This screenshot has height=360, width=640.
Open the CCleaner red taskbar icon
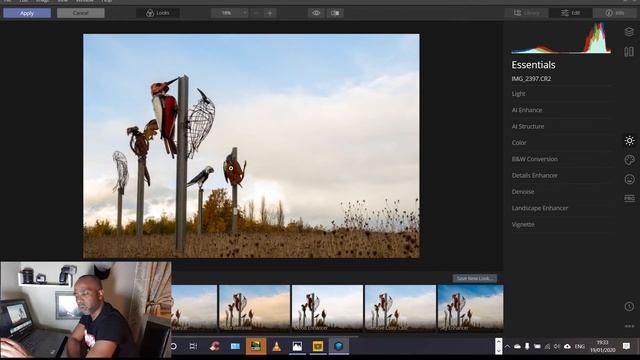[x=214, y=347]
